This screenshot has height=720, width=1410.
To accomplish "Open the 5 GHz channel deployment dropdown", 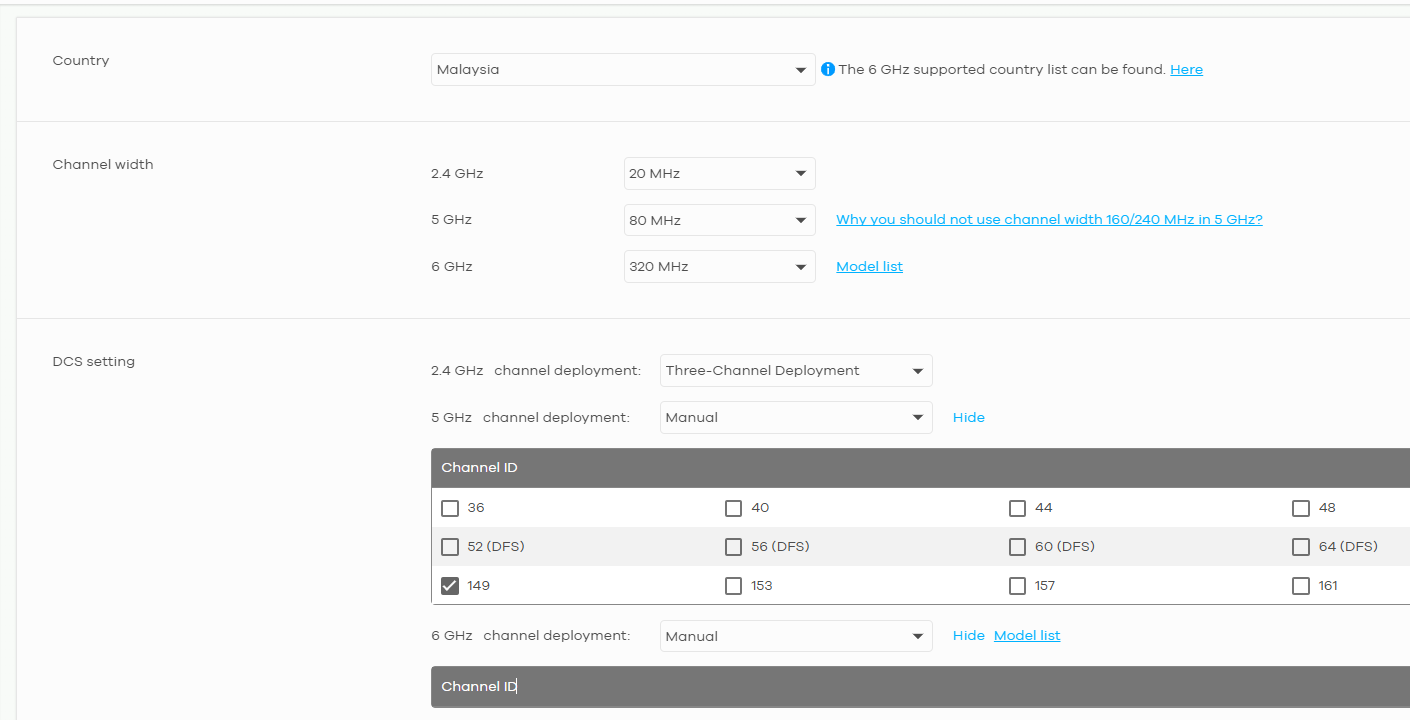I will tap(796, 417).
